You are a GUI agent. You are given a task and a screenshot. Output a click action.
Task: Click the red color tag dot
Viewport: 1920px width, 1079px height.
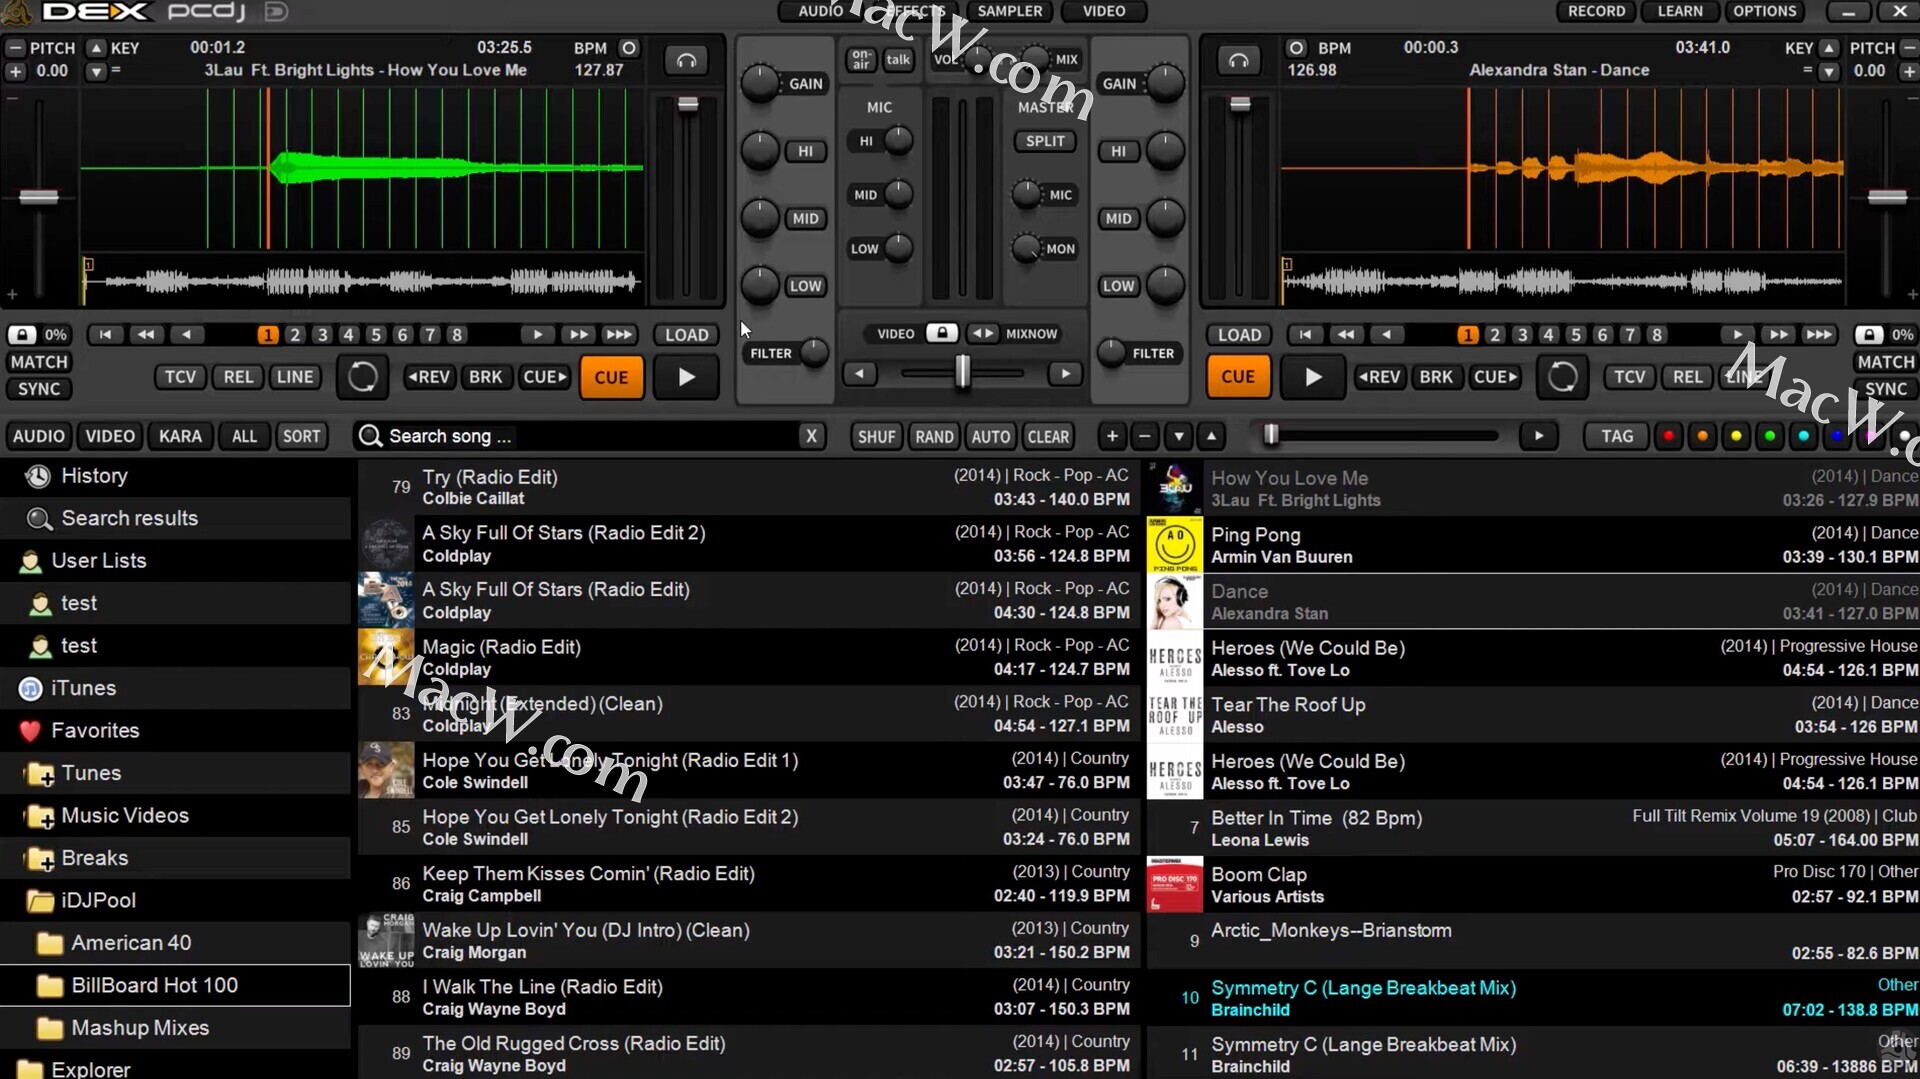[1668, 436]
